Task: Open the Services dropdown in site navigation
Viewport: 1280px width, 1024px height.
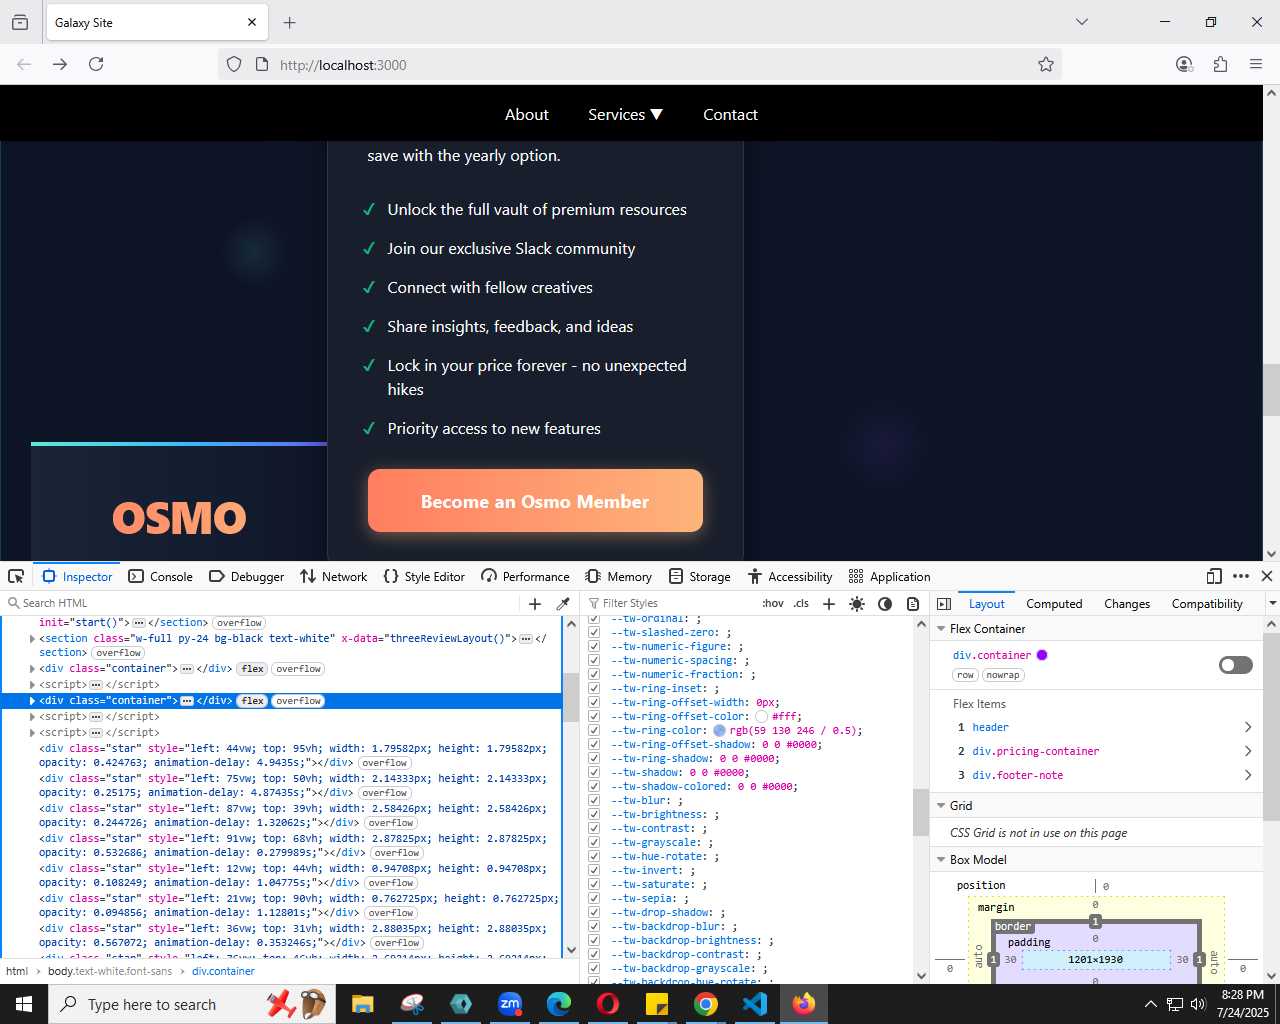Action: click(x=625, y=114)
